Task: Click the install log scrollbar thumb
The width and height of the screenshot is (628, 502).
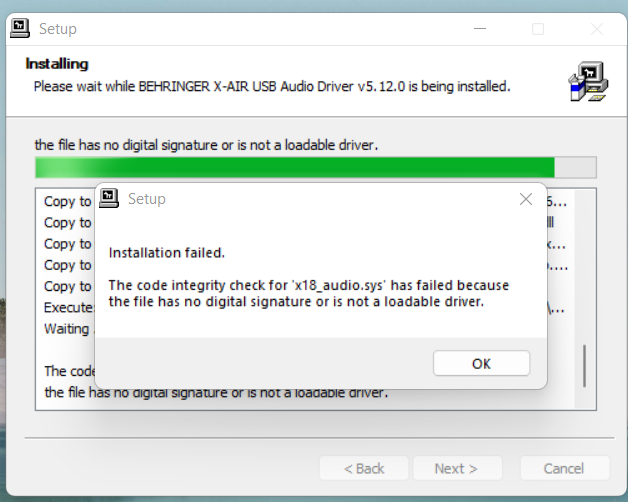Action: pos(584,366)
